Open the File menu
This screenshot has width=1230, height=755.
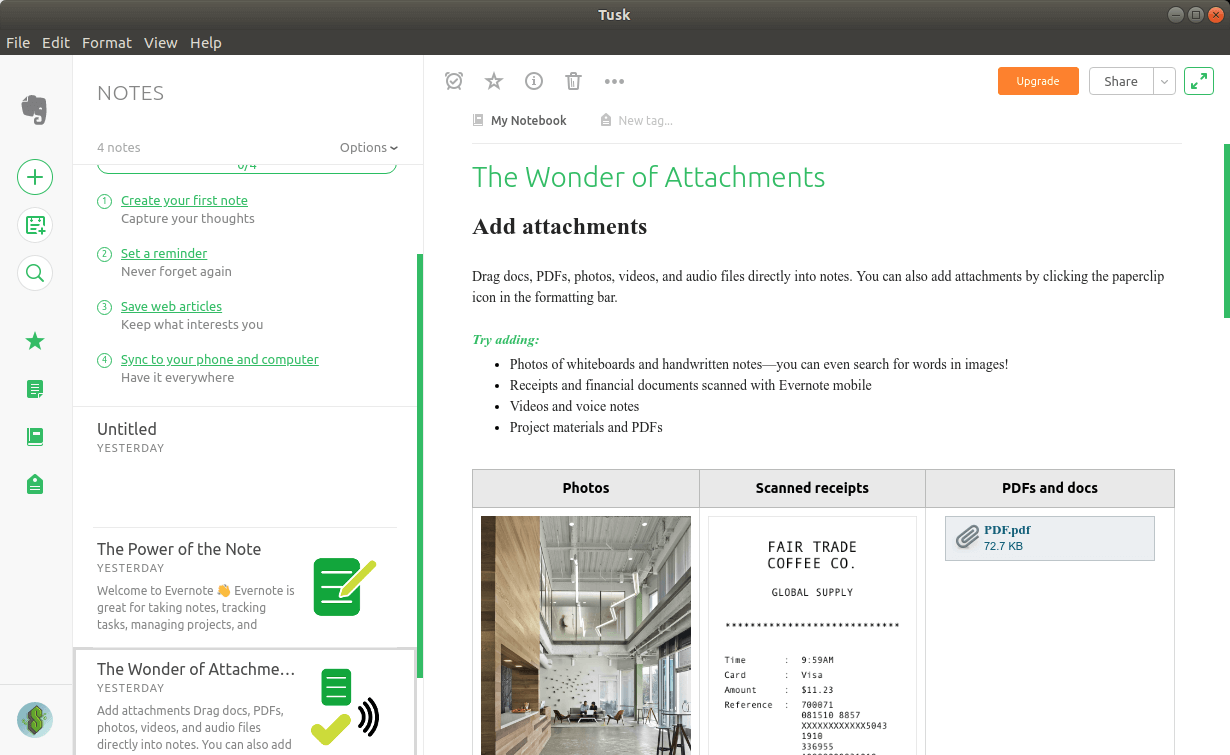(18, 42)
